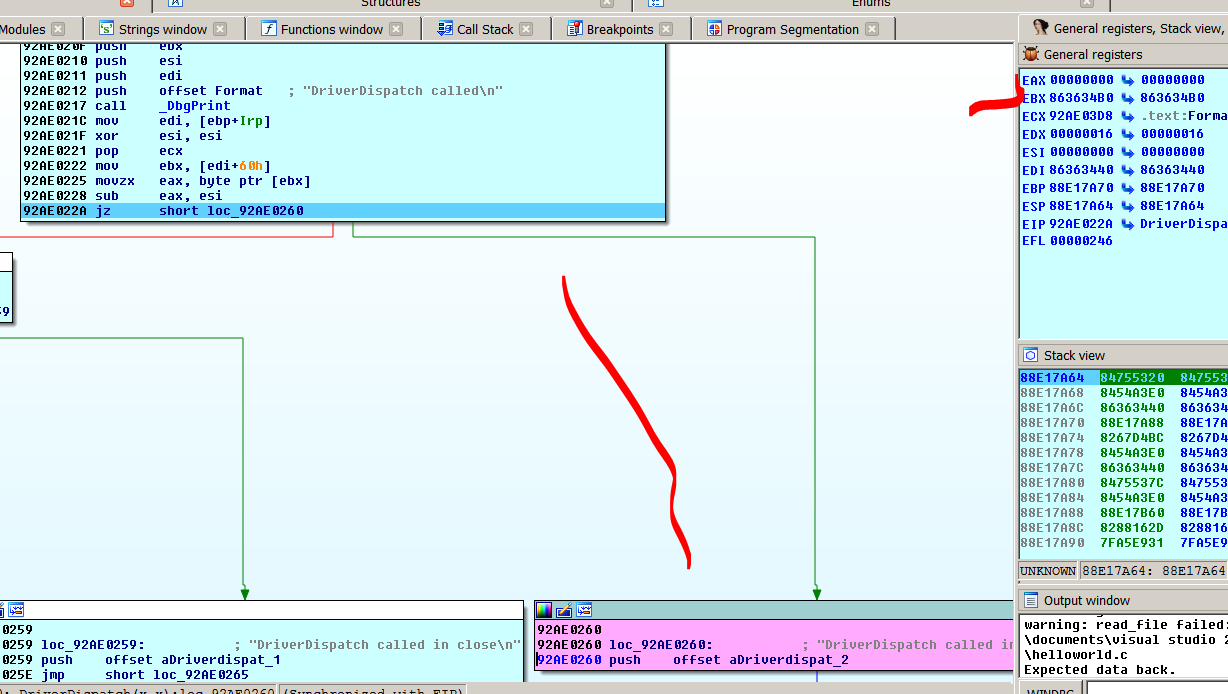Click the EBX register value 863634B0

click(1081, 98)
